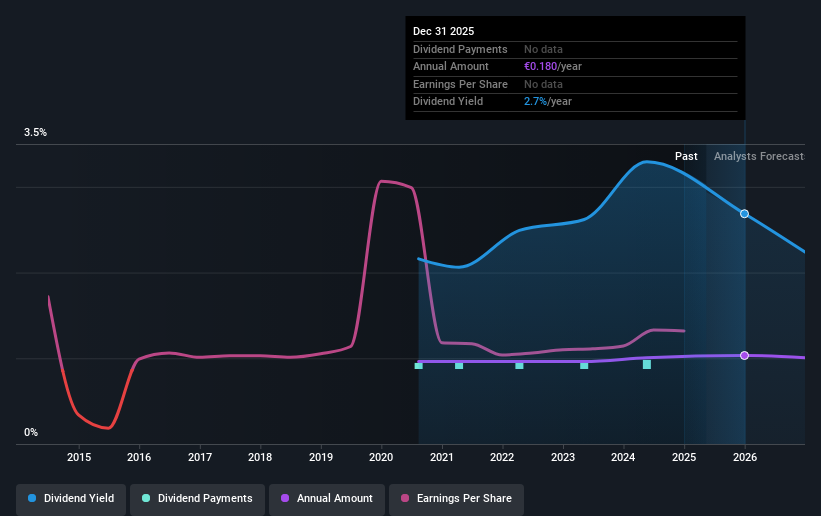
Task: Click the 'Dividend Yield' tooltip row label
Action: pyautogui.click(x=448, y=102)
